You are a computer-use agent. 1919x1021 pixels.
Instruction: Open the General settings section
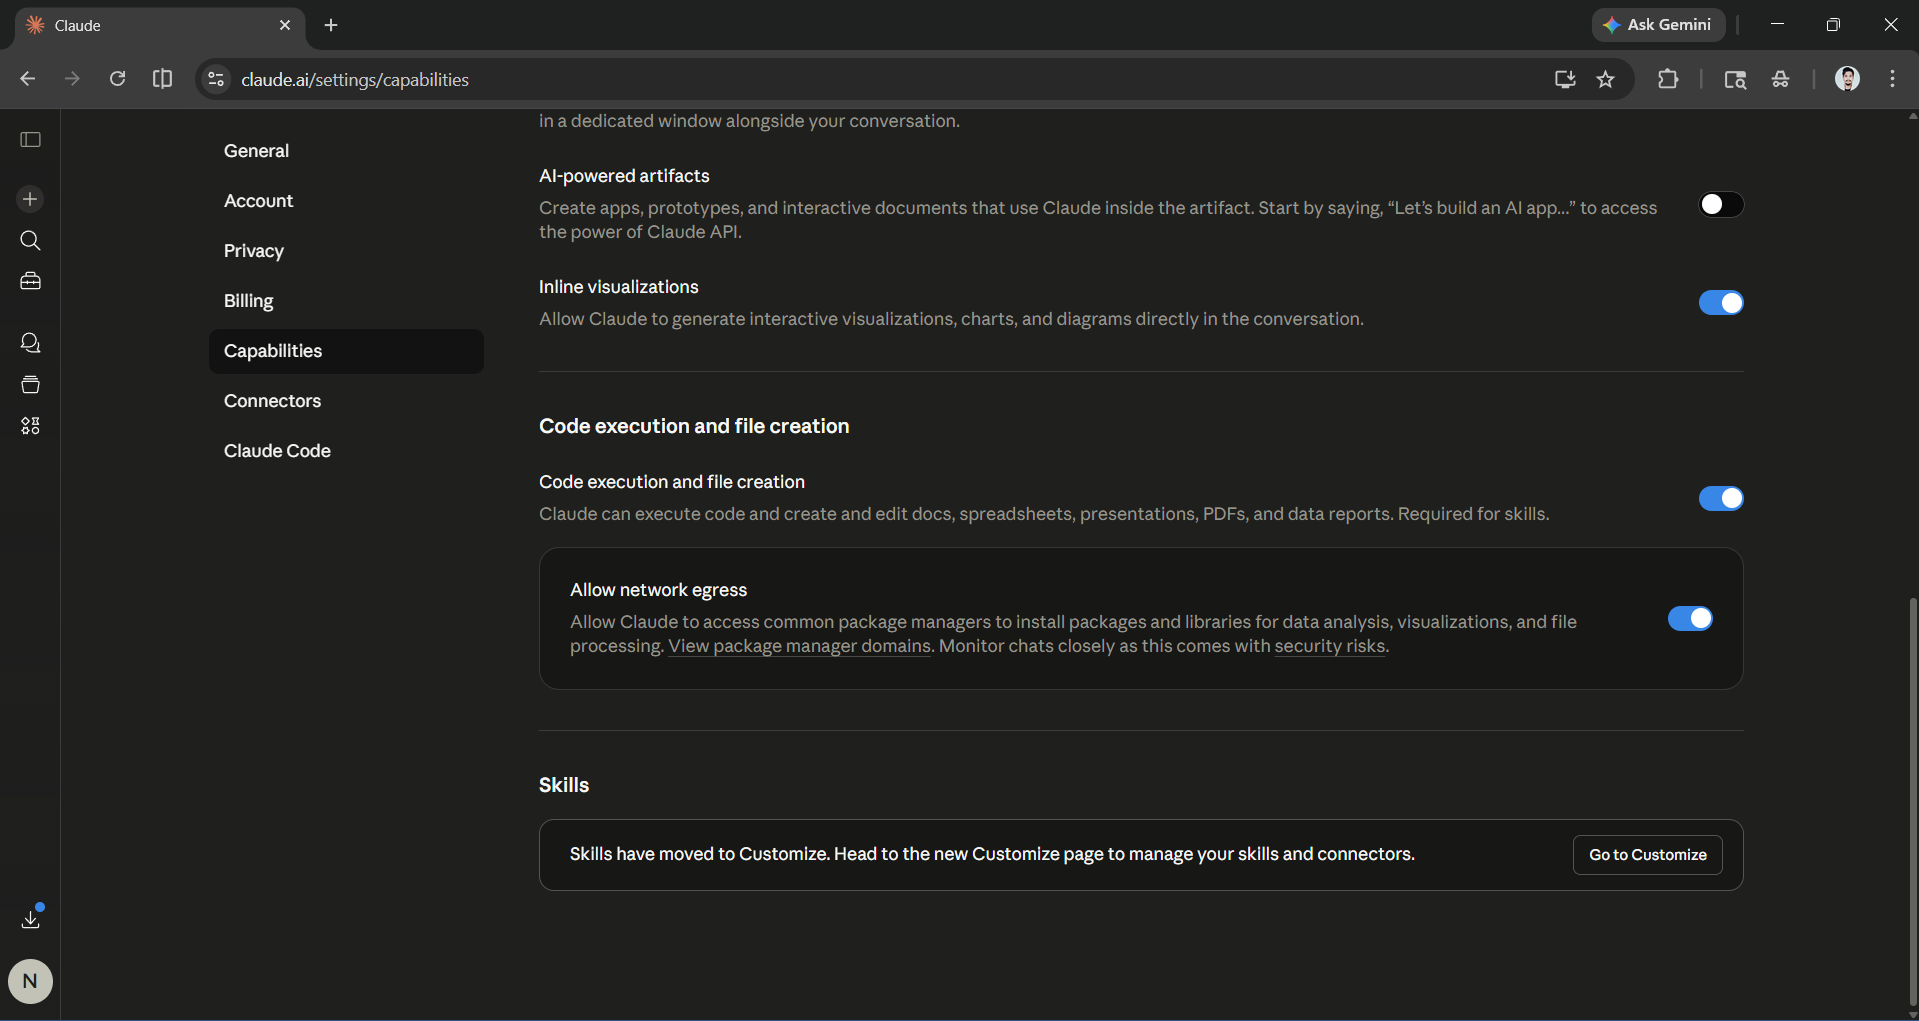point(346,151)
